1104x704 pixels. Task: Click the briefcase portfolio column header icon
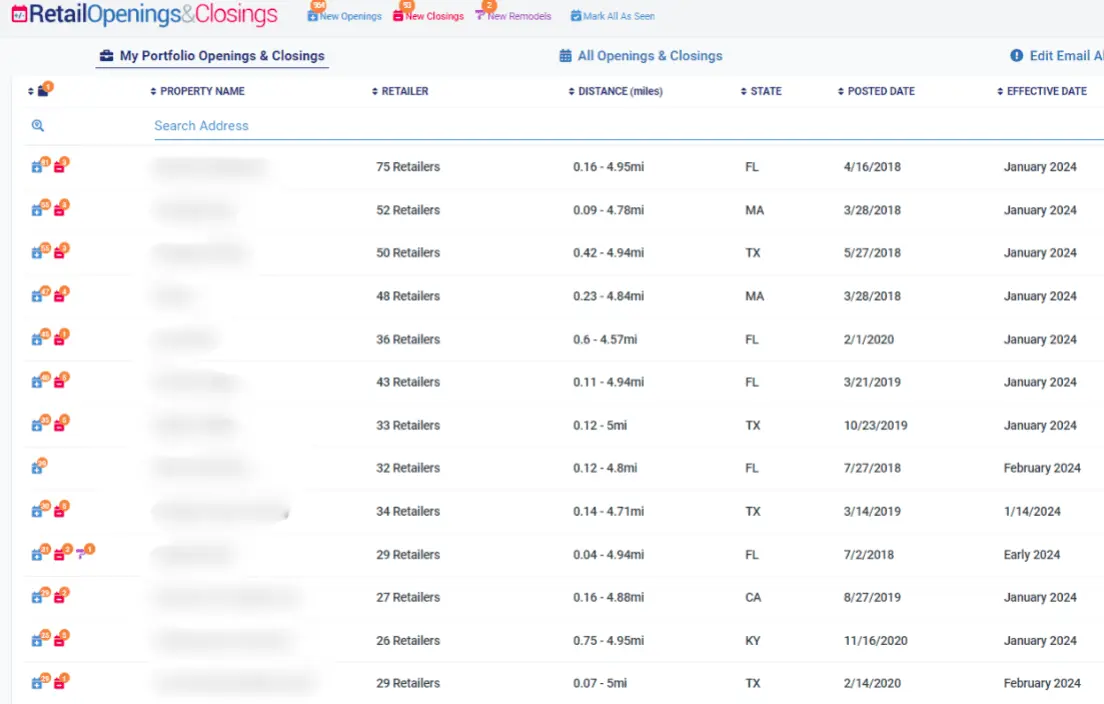(42, 92)
